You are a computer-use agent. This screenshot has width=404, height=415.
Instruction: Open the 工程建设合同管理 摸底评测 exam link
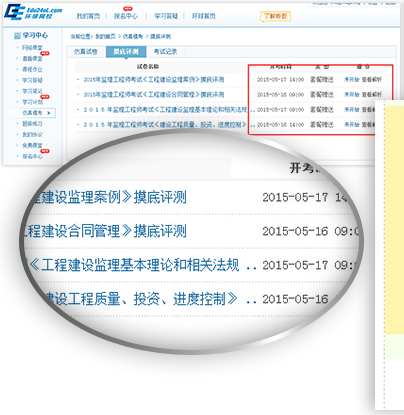tap(154, 95)
